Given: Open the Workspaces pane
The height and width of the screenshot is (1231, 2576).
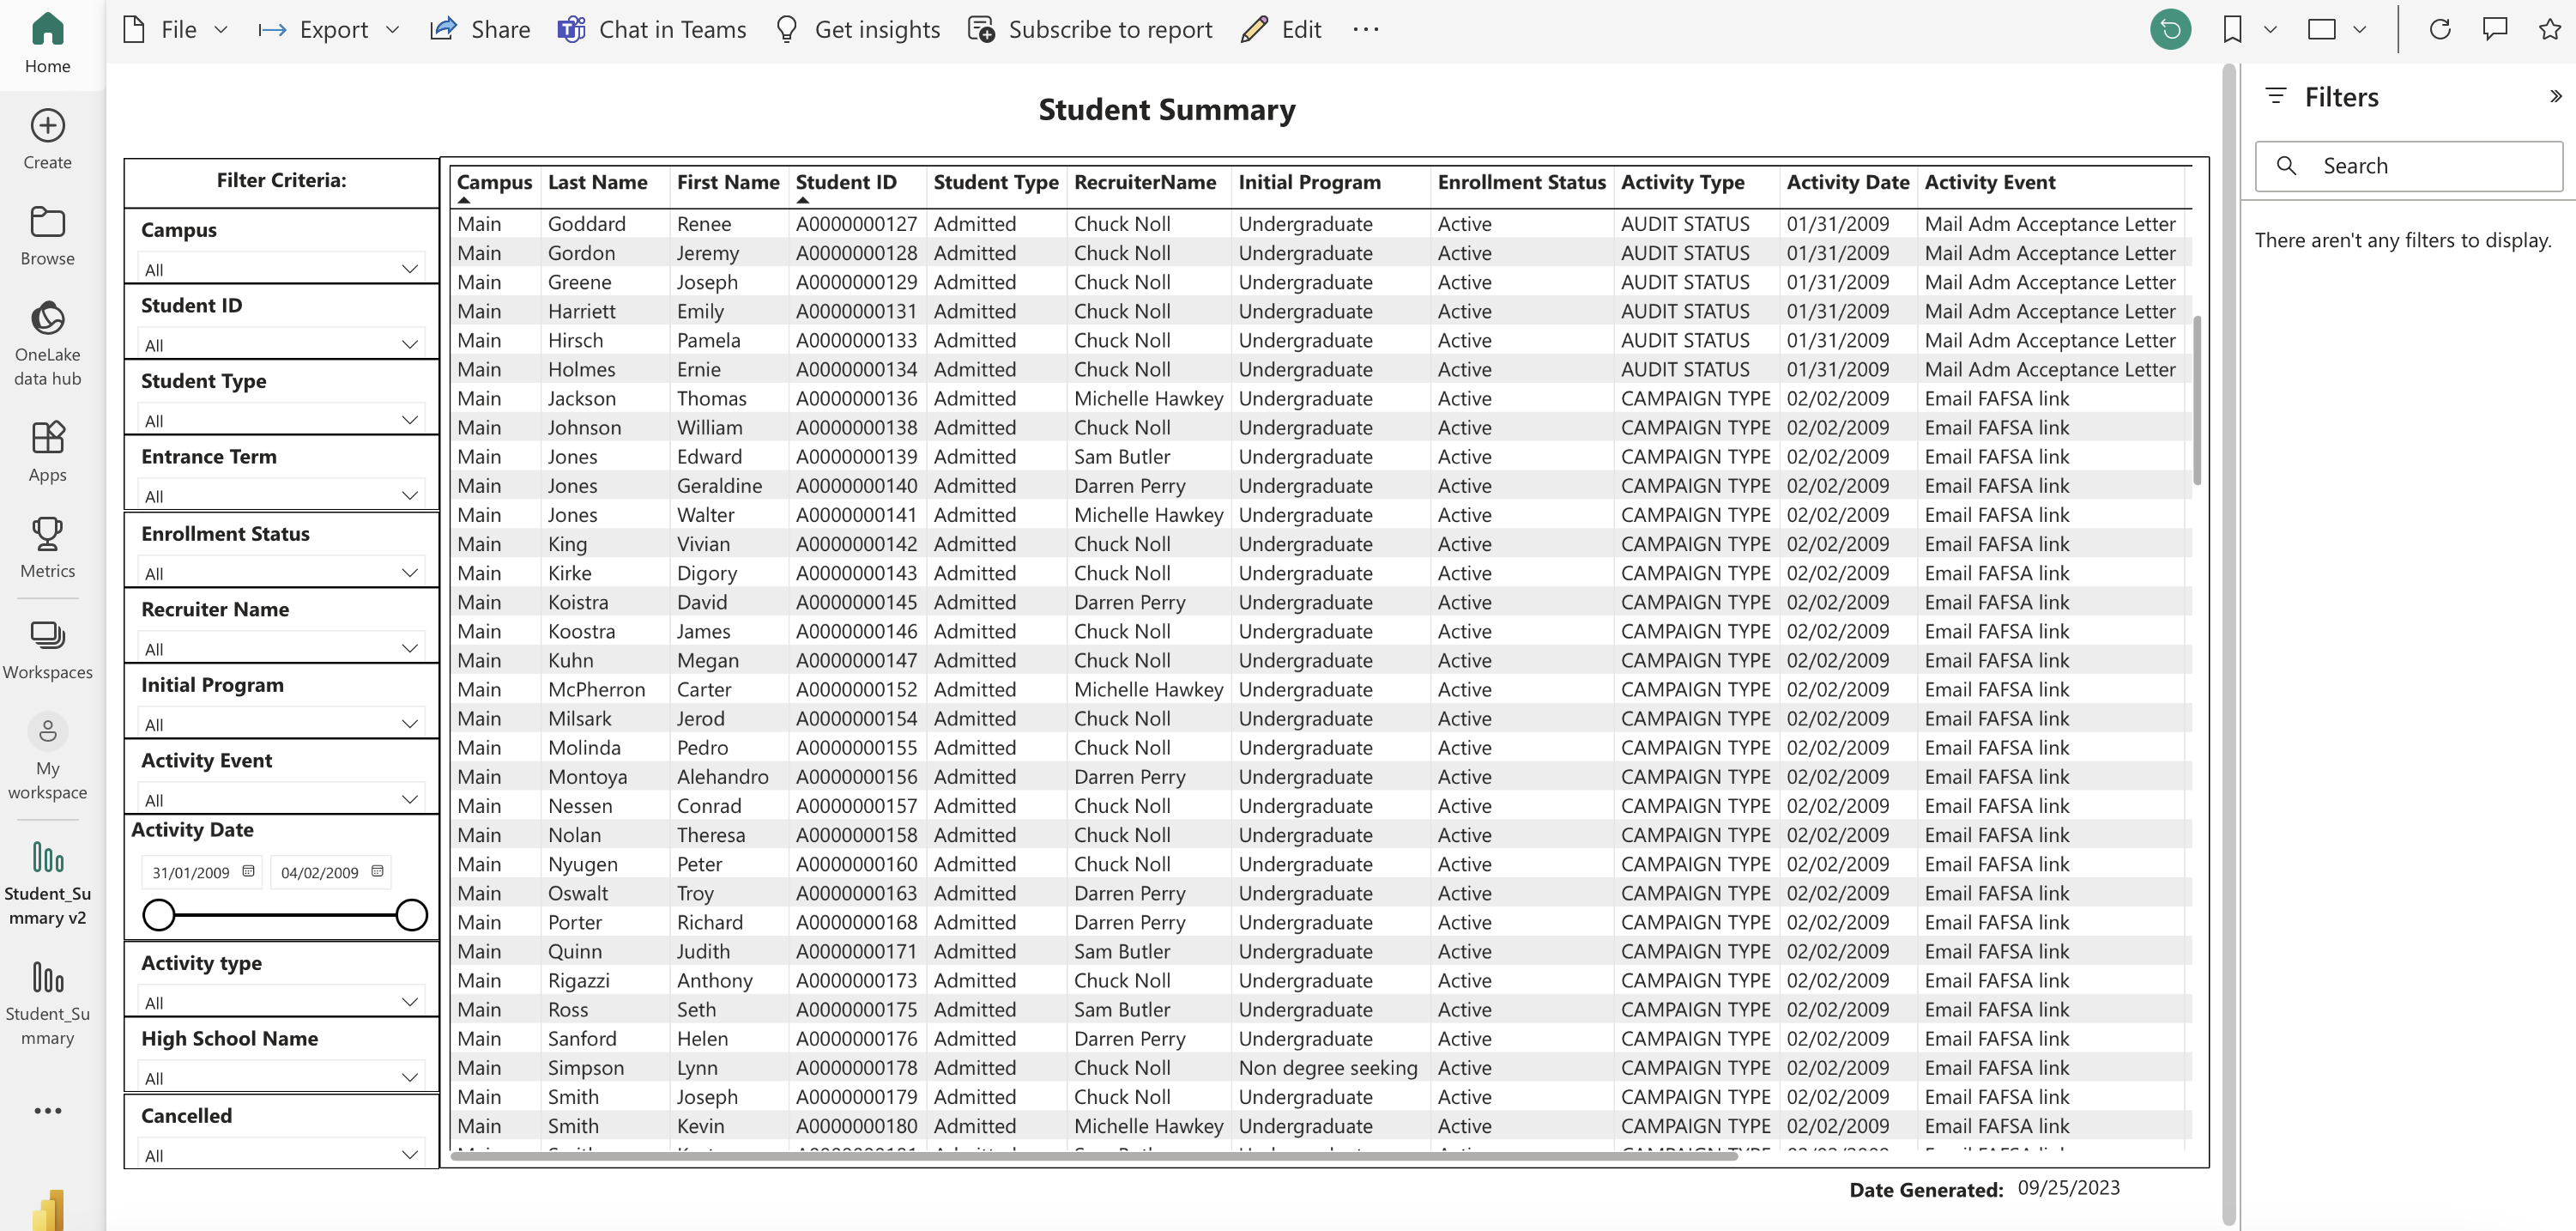Looking at the screenshot, I should 47,649.
